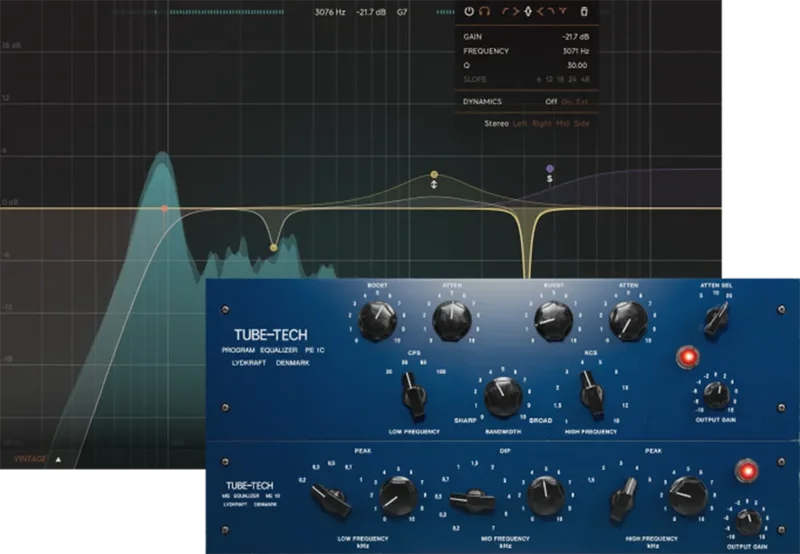
Task: Click the Atten Sel switch
Action: tap(717, 318)
